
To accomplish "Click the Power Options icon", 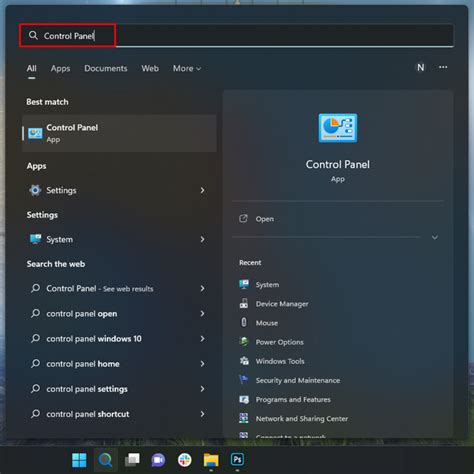I will [x=244, y=342].
